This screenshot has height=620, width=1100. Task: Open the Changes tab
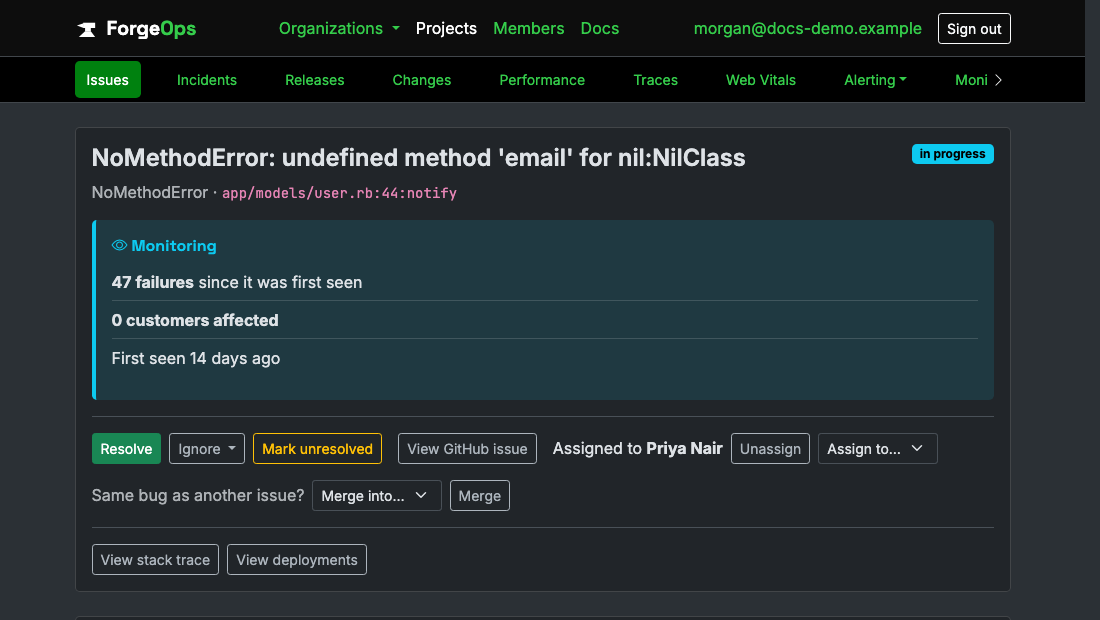pos(422,80)
